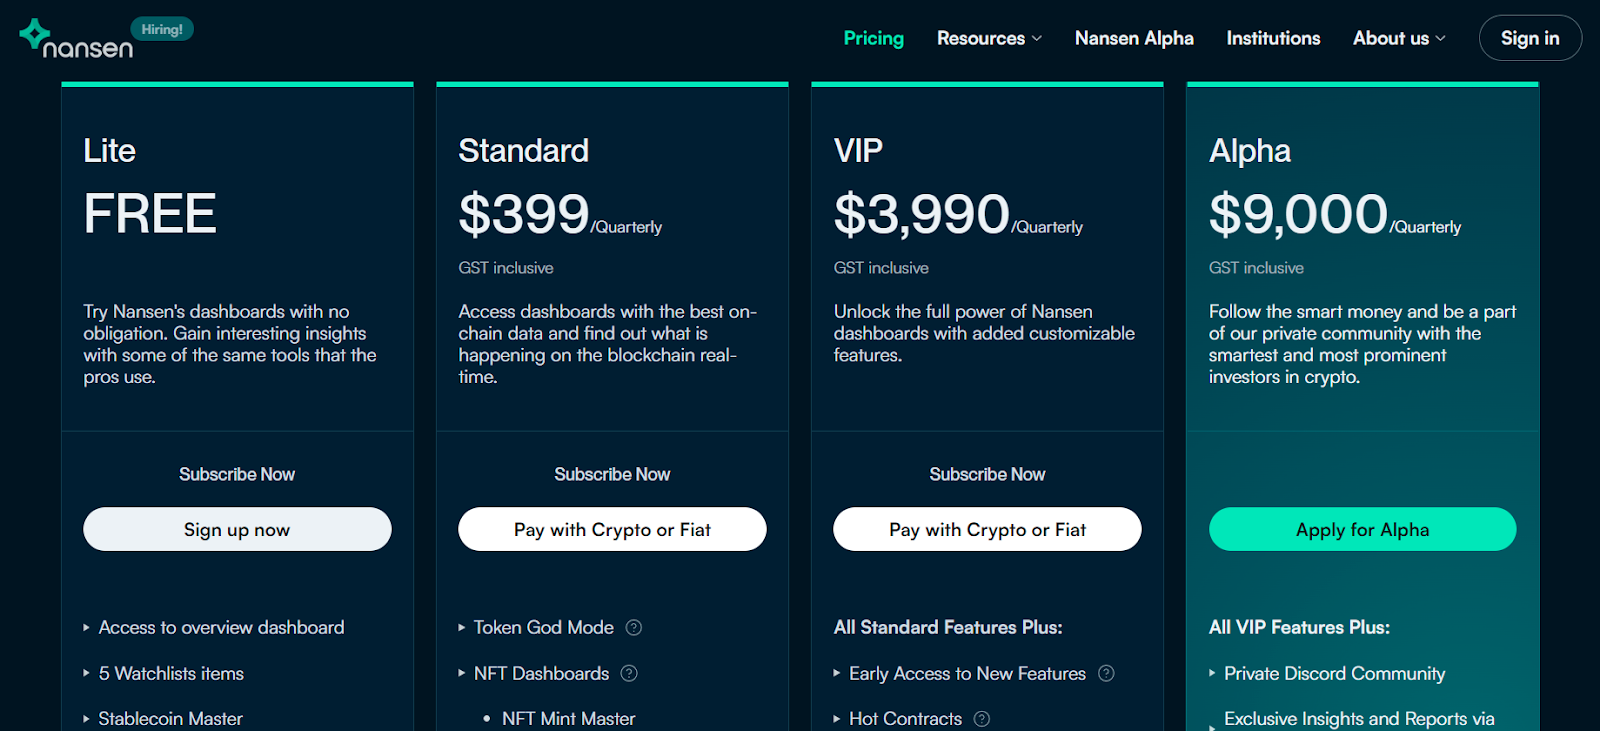
Task: Expand the Resources dropdown menu
Action: pyautogui.click(x=989, y=38)
